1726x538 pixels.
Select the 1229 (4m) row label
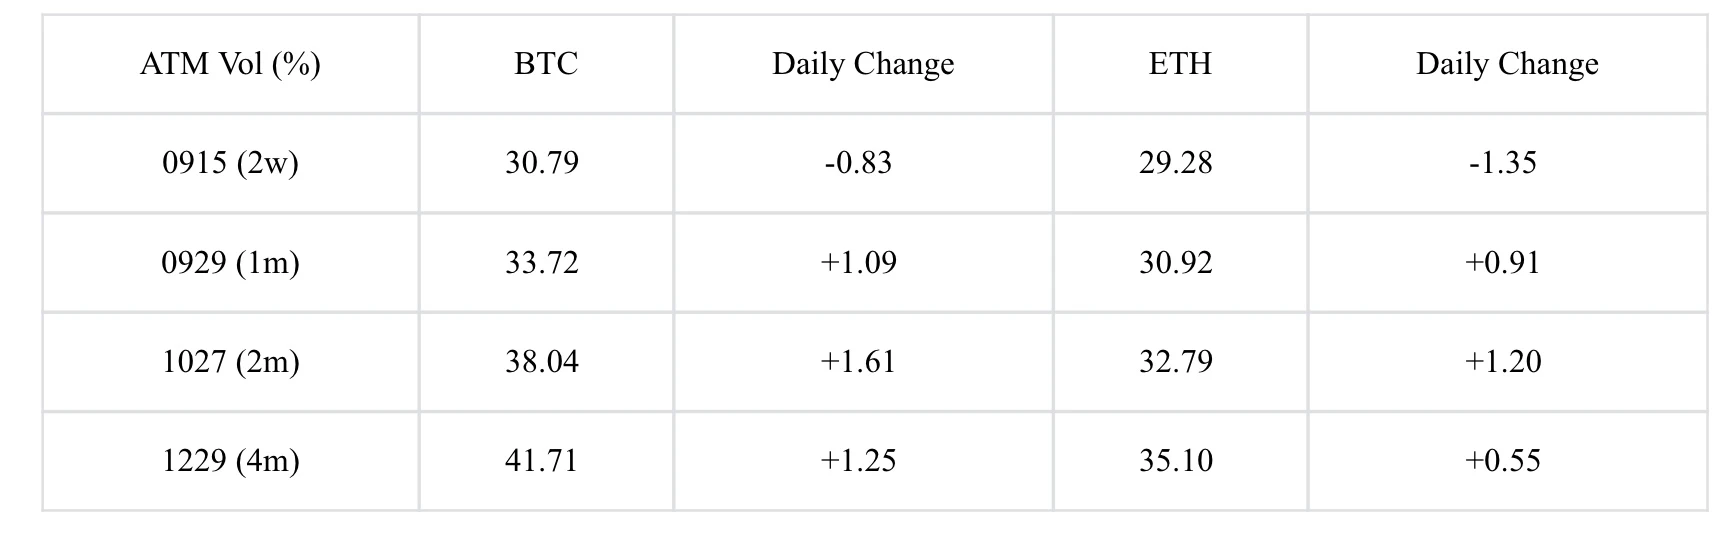click(230, 460)
